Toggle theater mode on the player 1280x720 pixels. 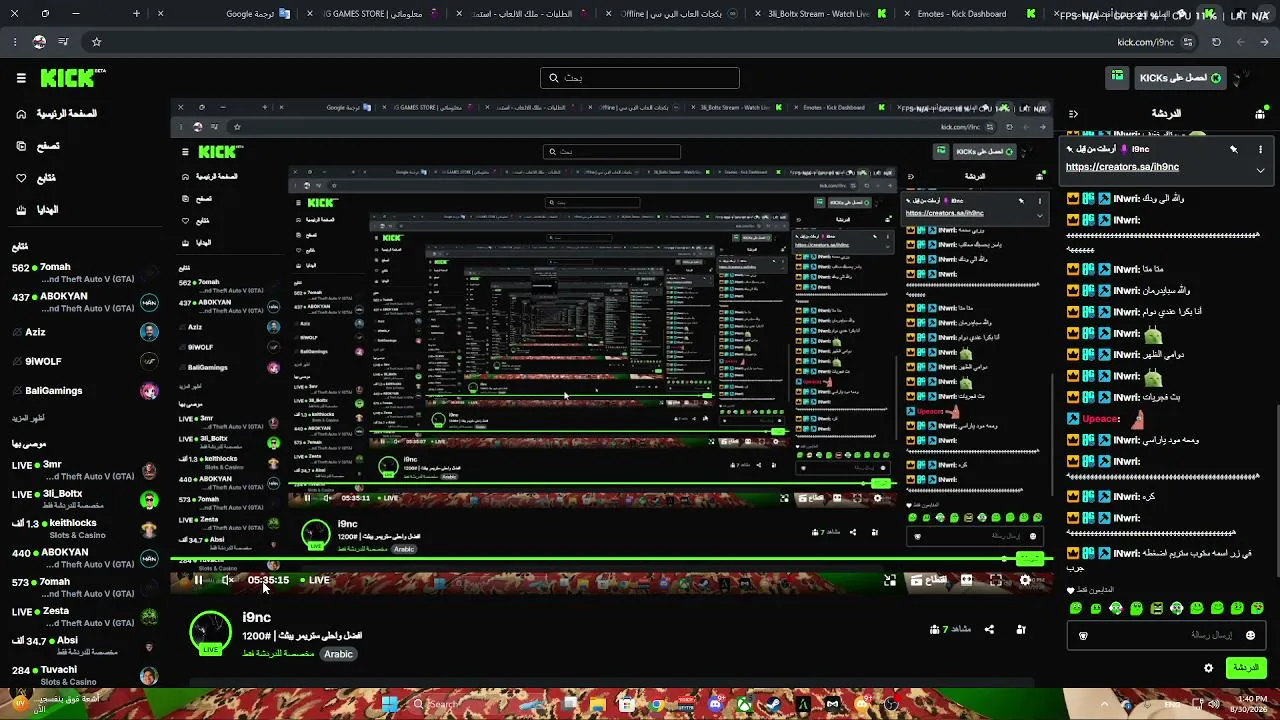coord(967,580)
